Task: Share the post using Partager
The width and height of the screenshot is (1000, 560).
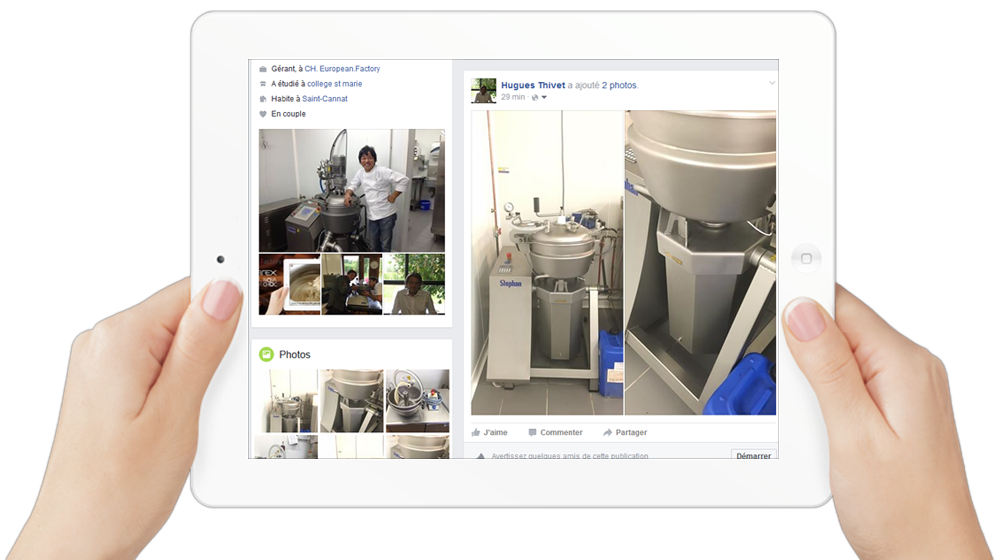Action: coord(625,433)
